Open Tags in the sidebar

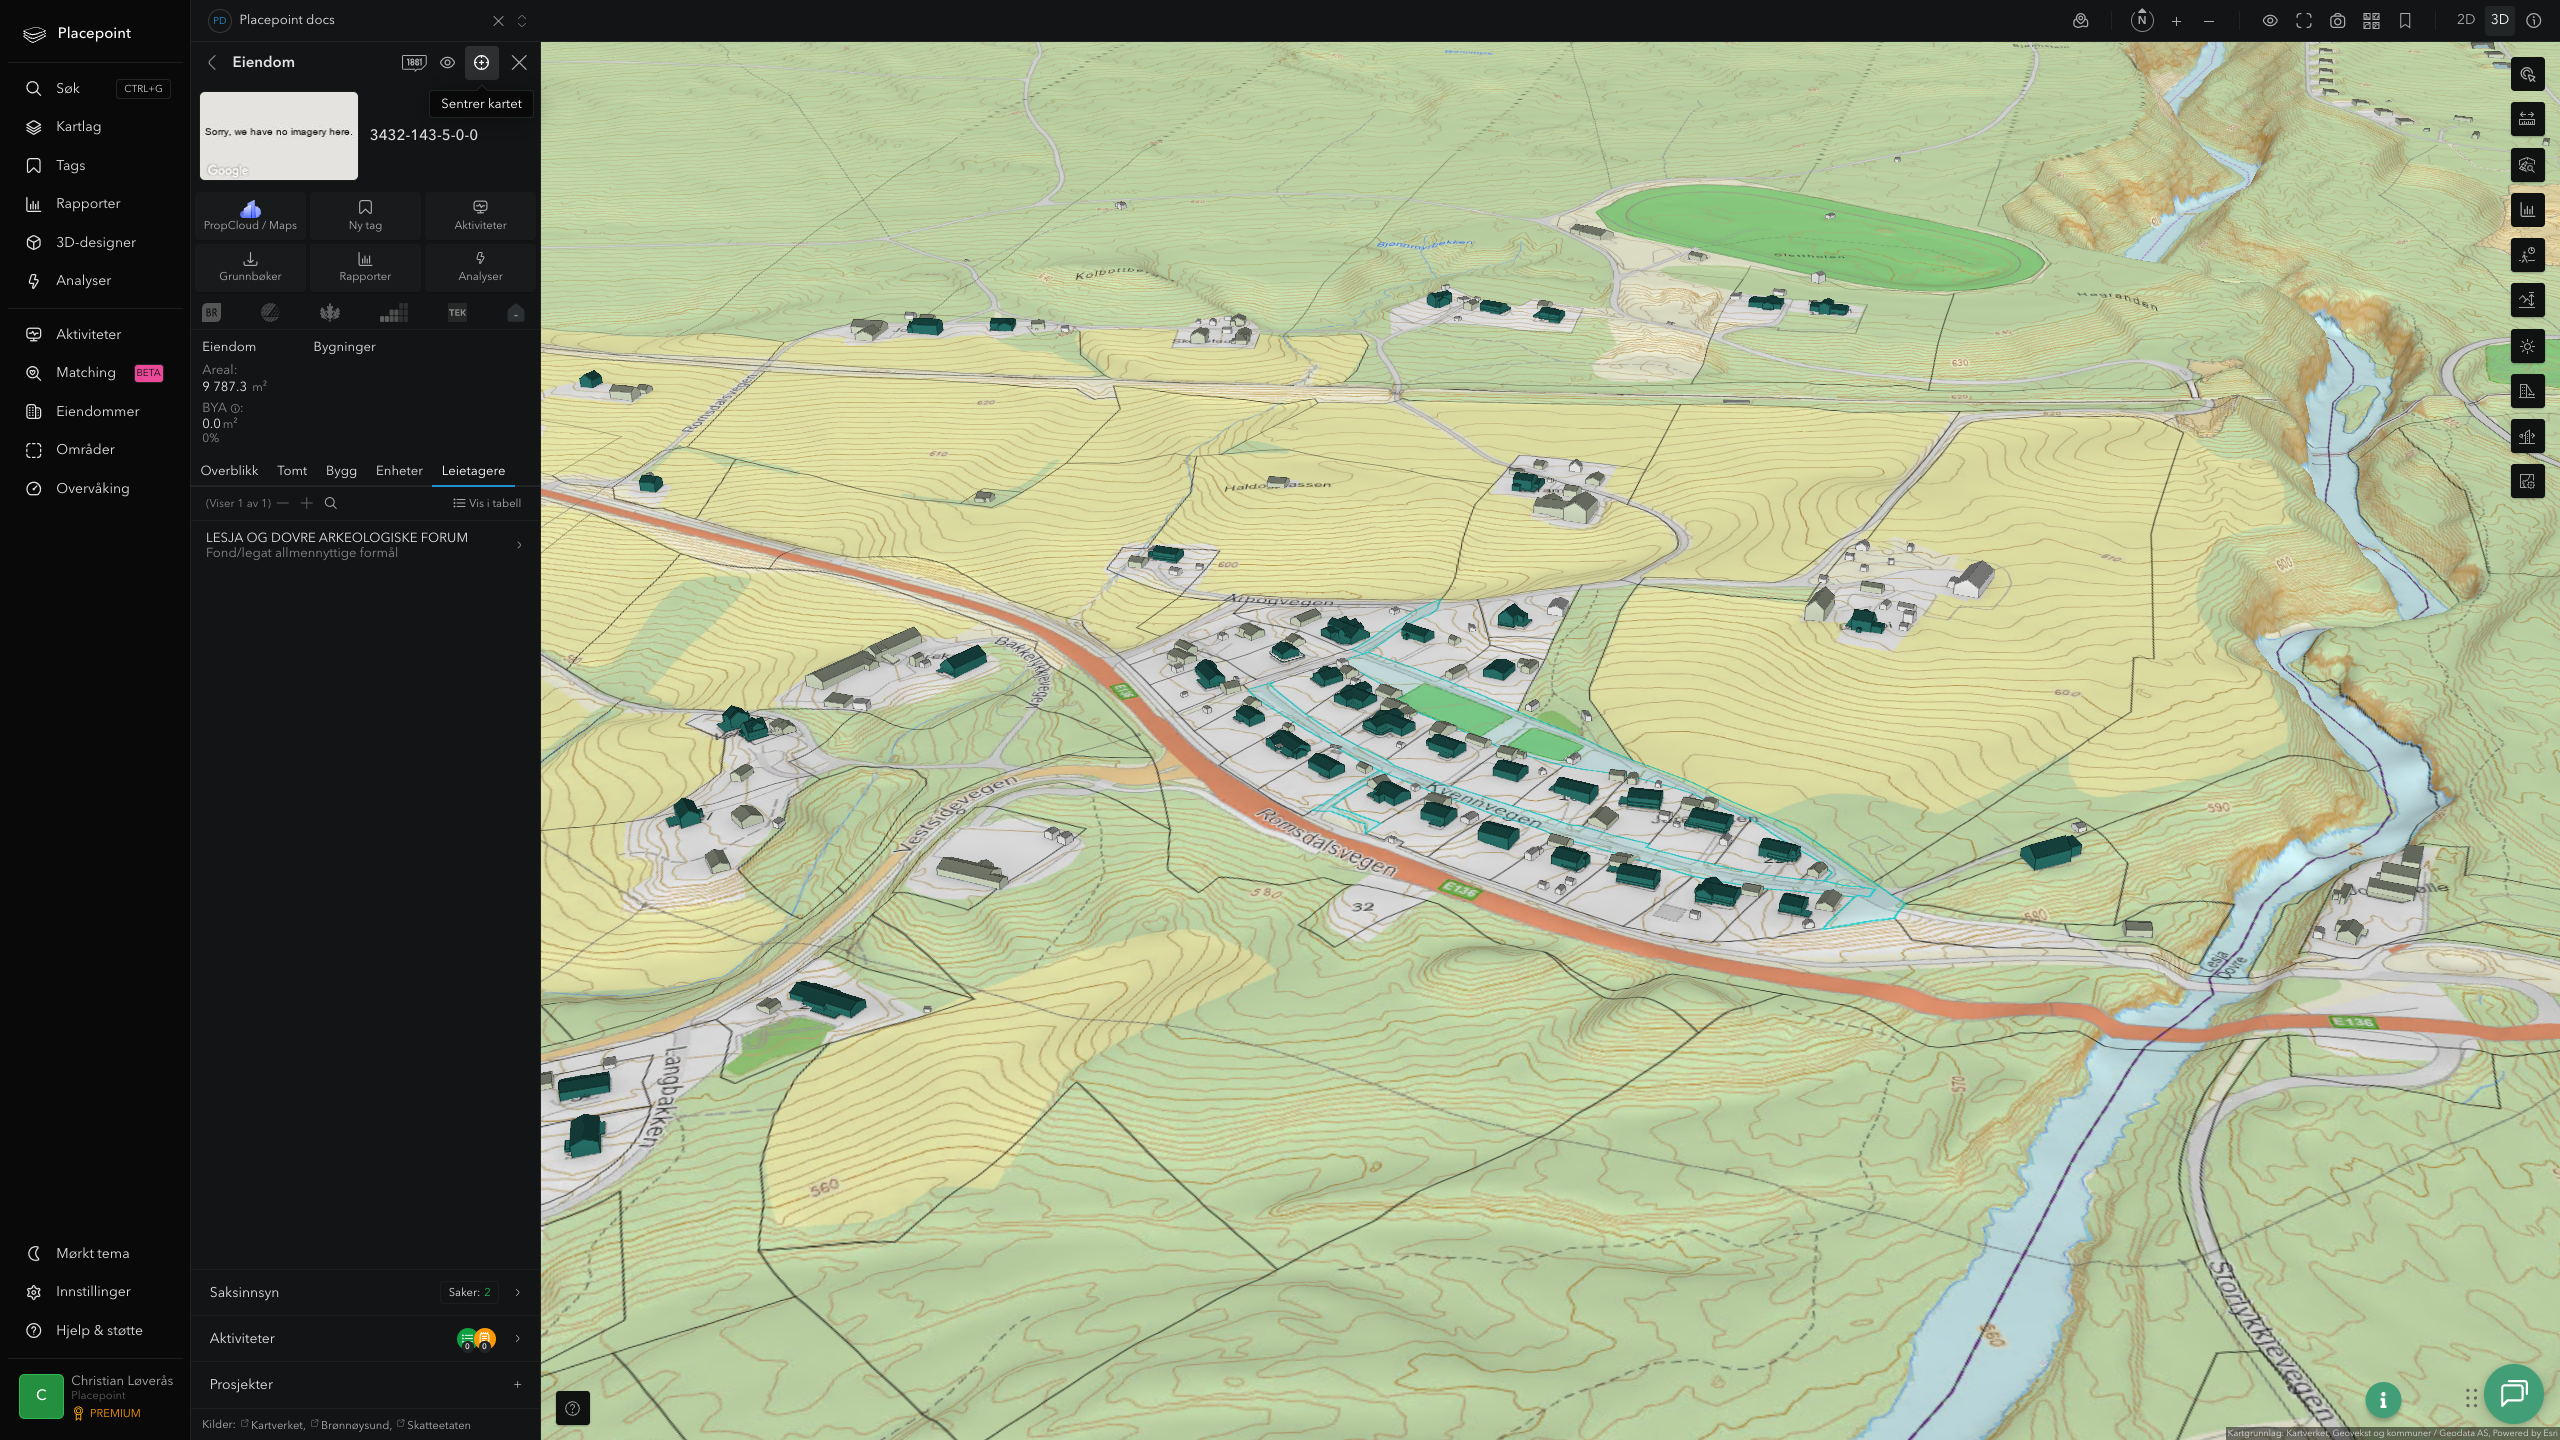tap(97, 165)
